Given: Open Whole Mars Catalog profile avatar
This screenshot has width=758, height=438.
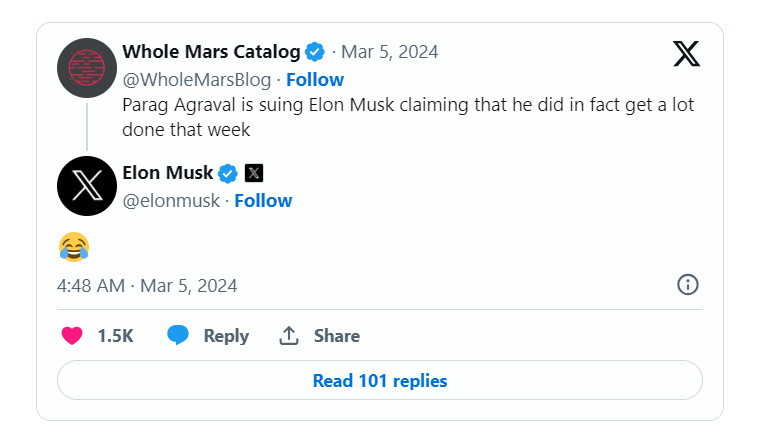Looking at the screenshot, I should [x=87, y=67].
